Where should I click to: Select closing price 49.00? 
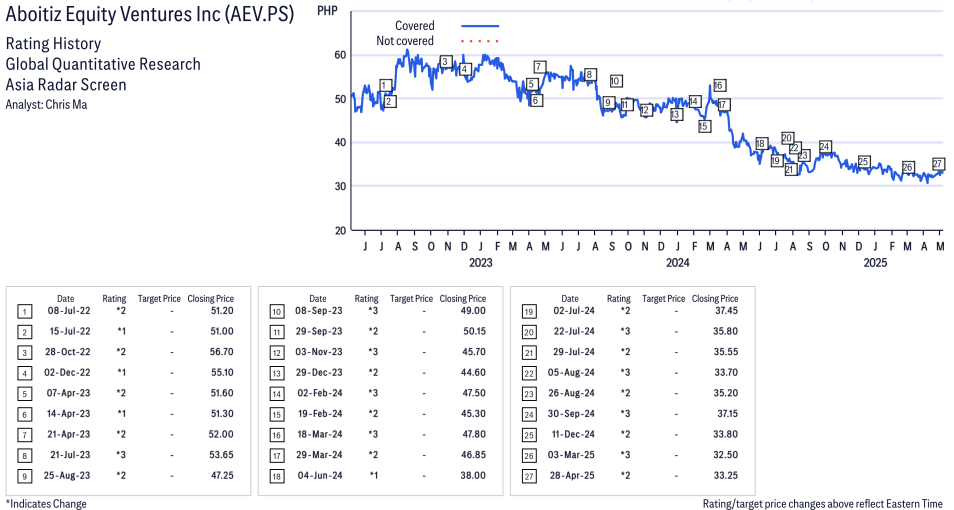pos(474,311)
